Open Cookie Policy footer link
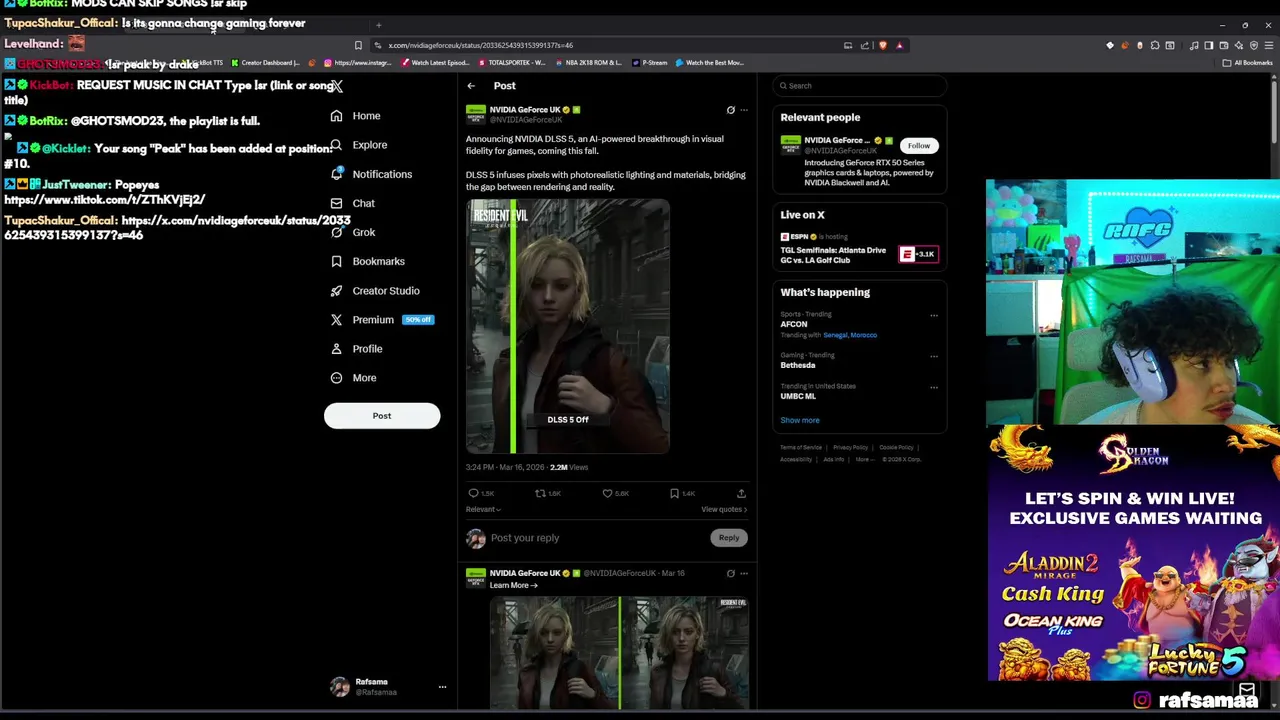This screenshot has width=1280, height=720. click(896, 447)
